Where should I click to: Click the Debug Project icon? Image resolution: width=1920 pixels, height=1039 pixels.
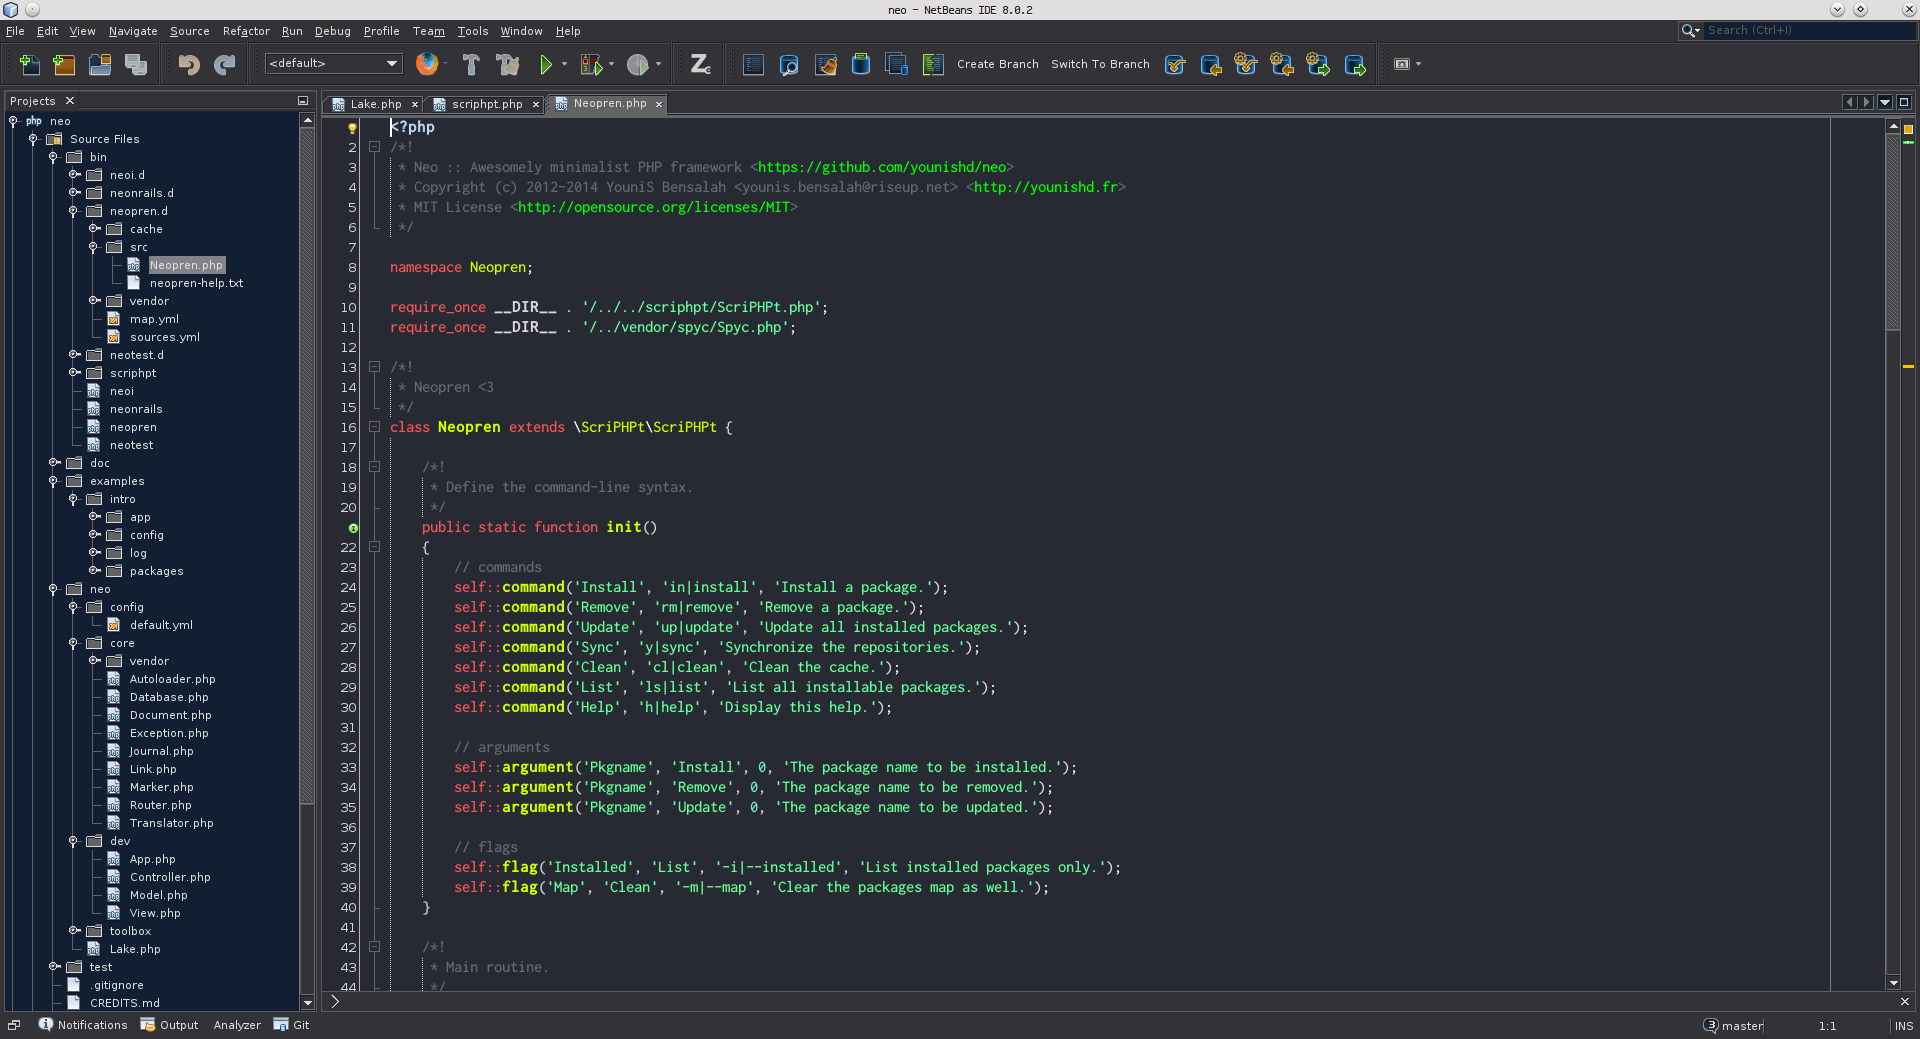coord(591,64)
